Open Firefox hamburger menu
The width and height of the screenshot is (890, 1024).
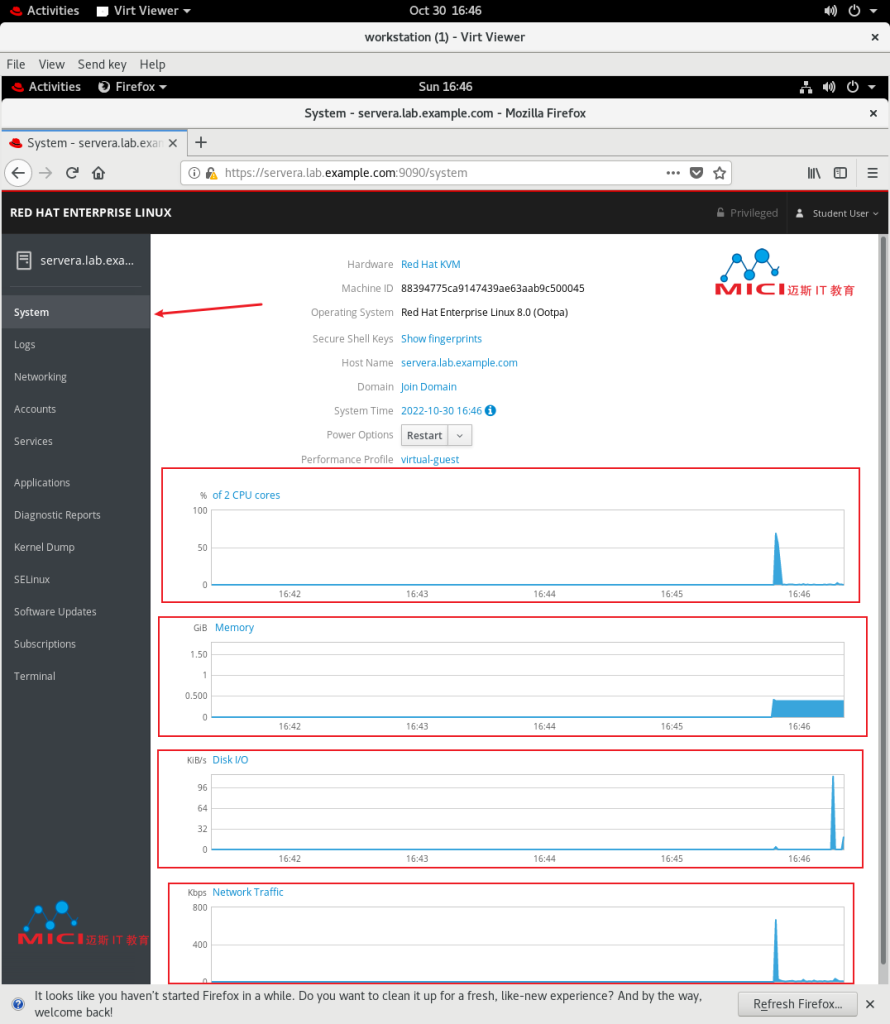(x=872, y=173)
